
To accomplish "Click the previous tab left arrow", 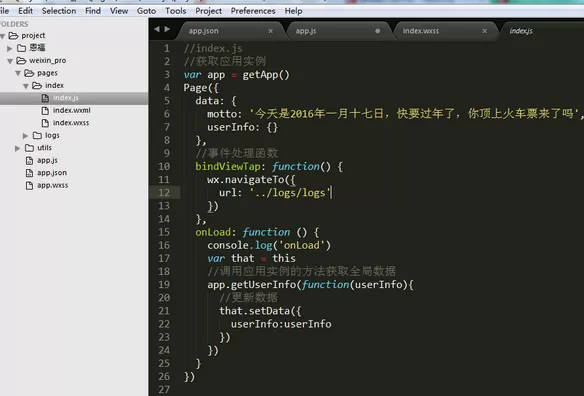I will click(157, 29).
